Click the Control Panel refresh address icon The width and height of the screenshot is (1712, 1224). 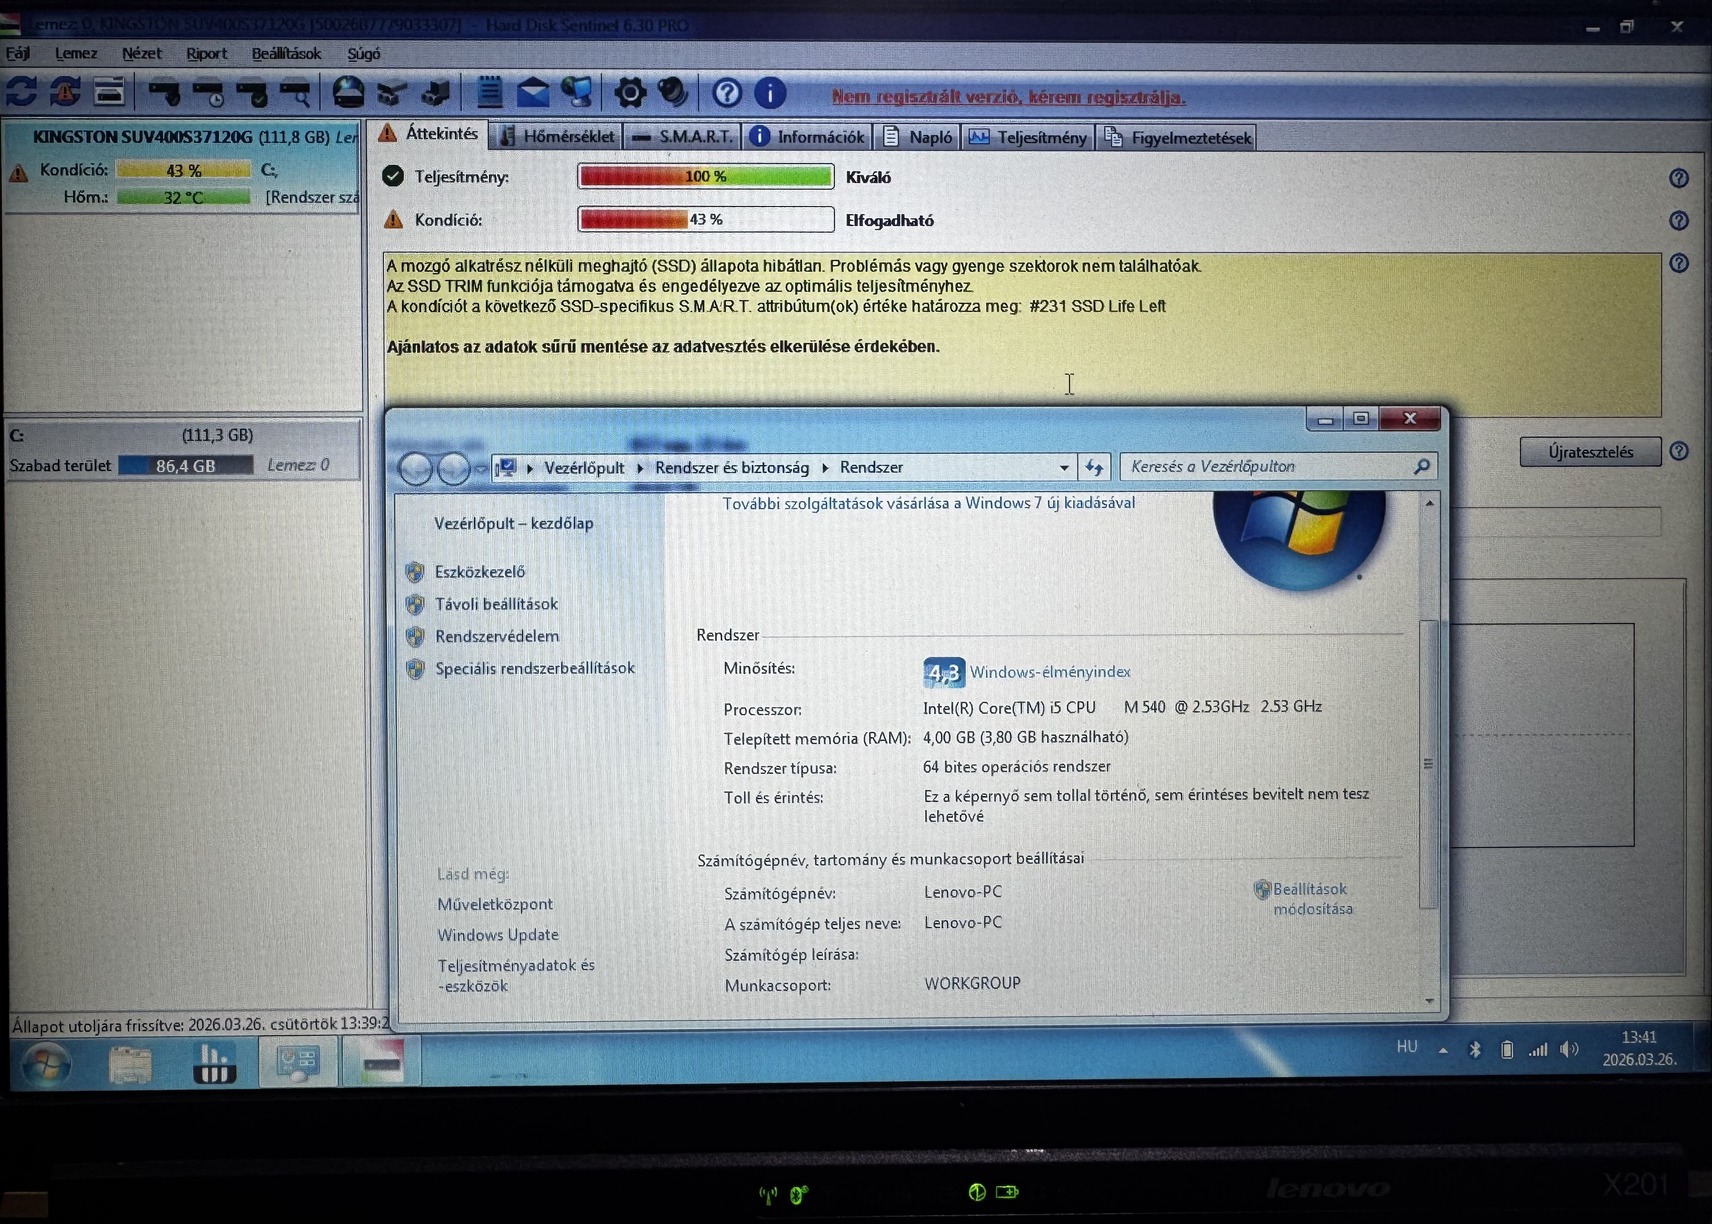pyautogui.click(x=1094, y=467)
